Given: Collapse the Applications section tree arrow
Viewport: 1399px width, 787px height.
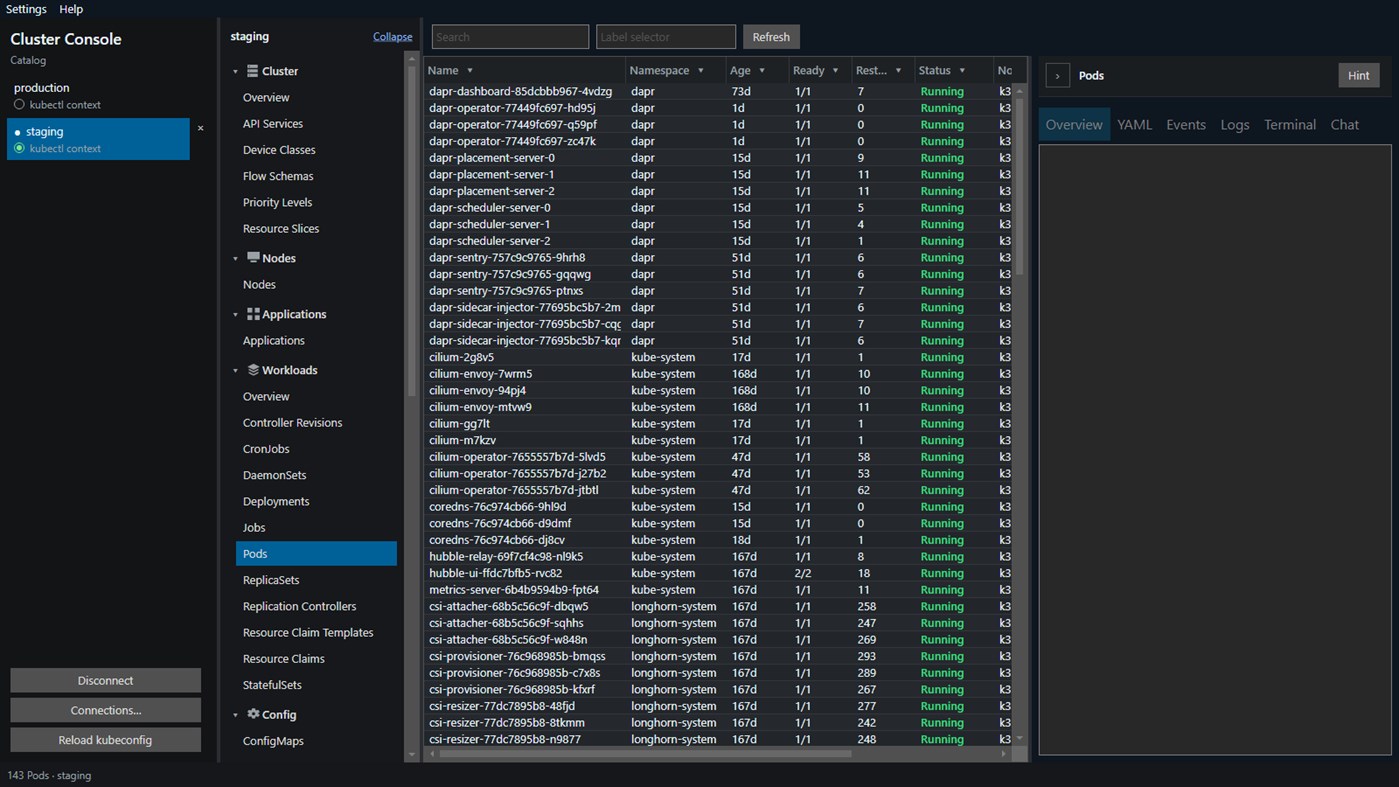Looking at the screenshot, I should pyautogui.click(x=236, y=315).
